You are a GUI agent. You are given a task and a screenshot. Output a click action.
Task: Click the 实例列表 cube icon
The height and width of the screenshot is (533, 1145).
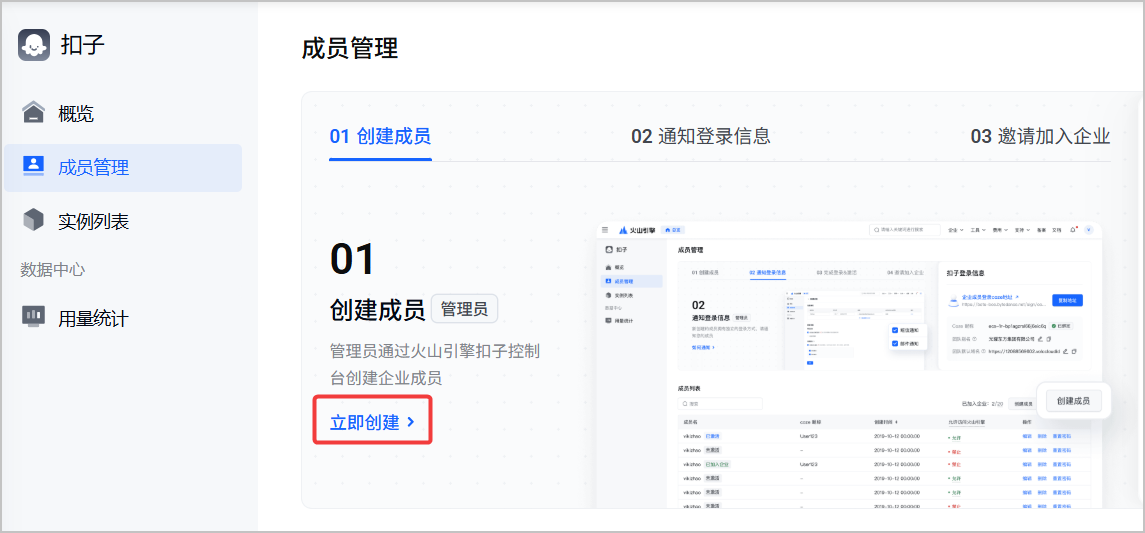click(x=34, y=221)
